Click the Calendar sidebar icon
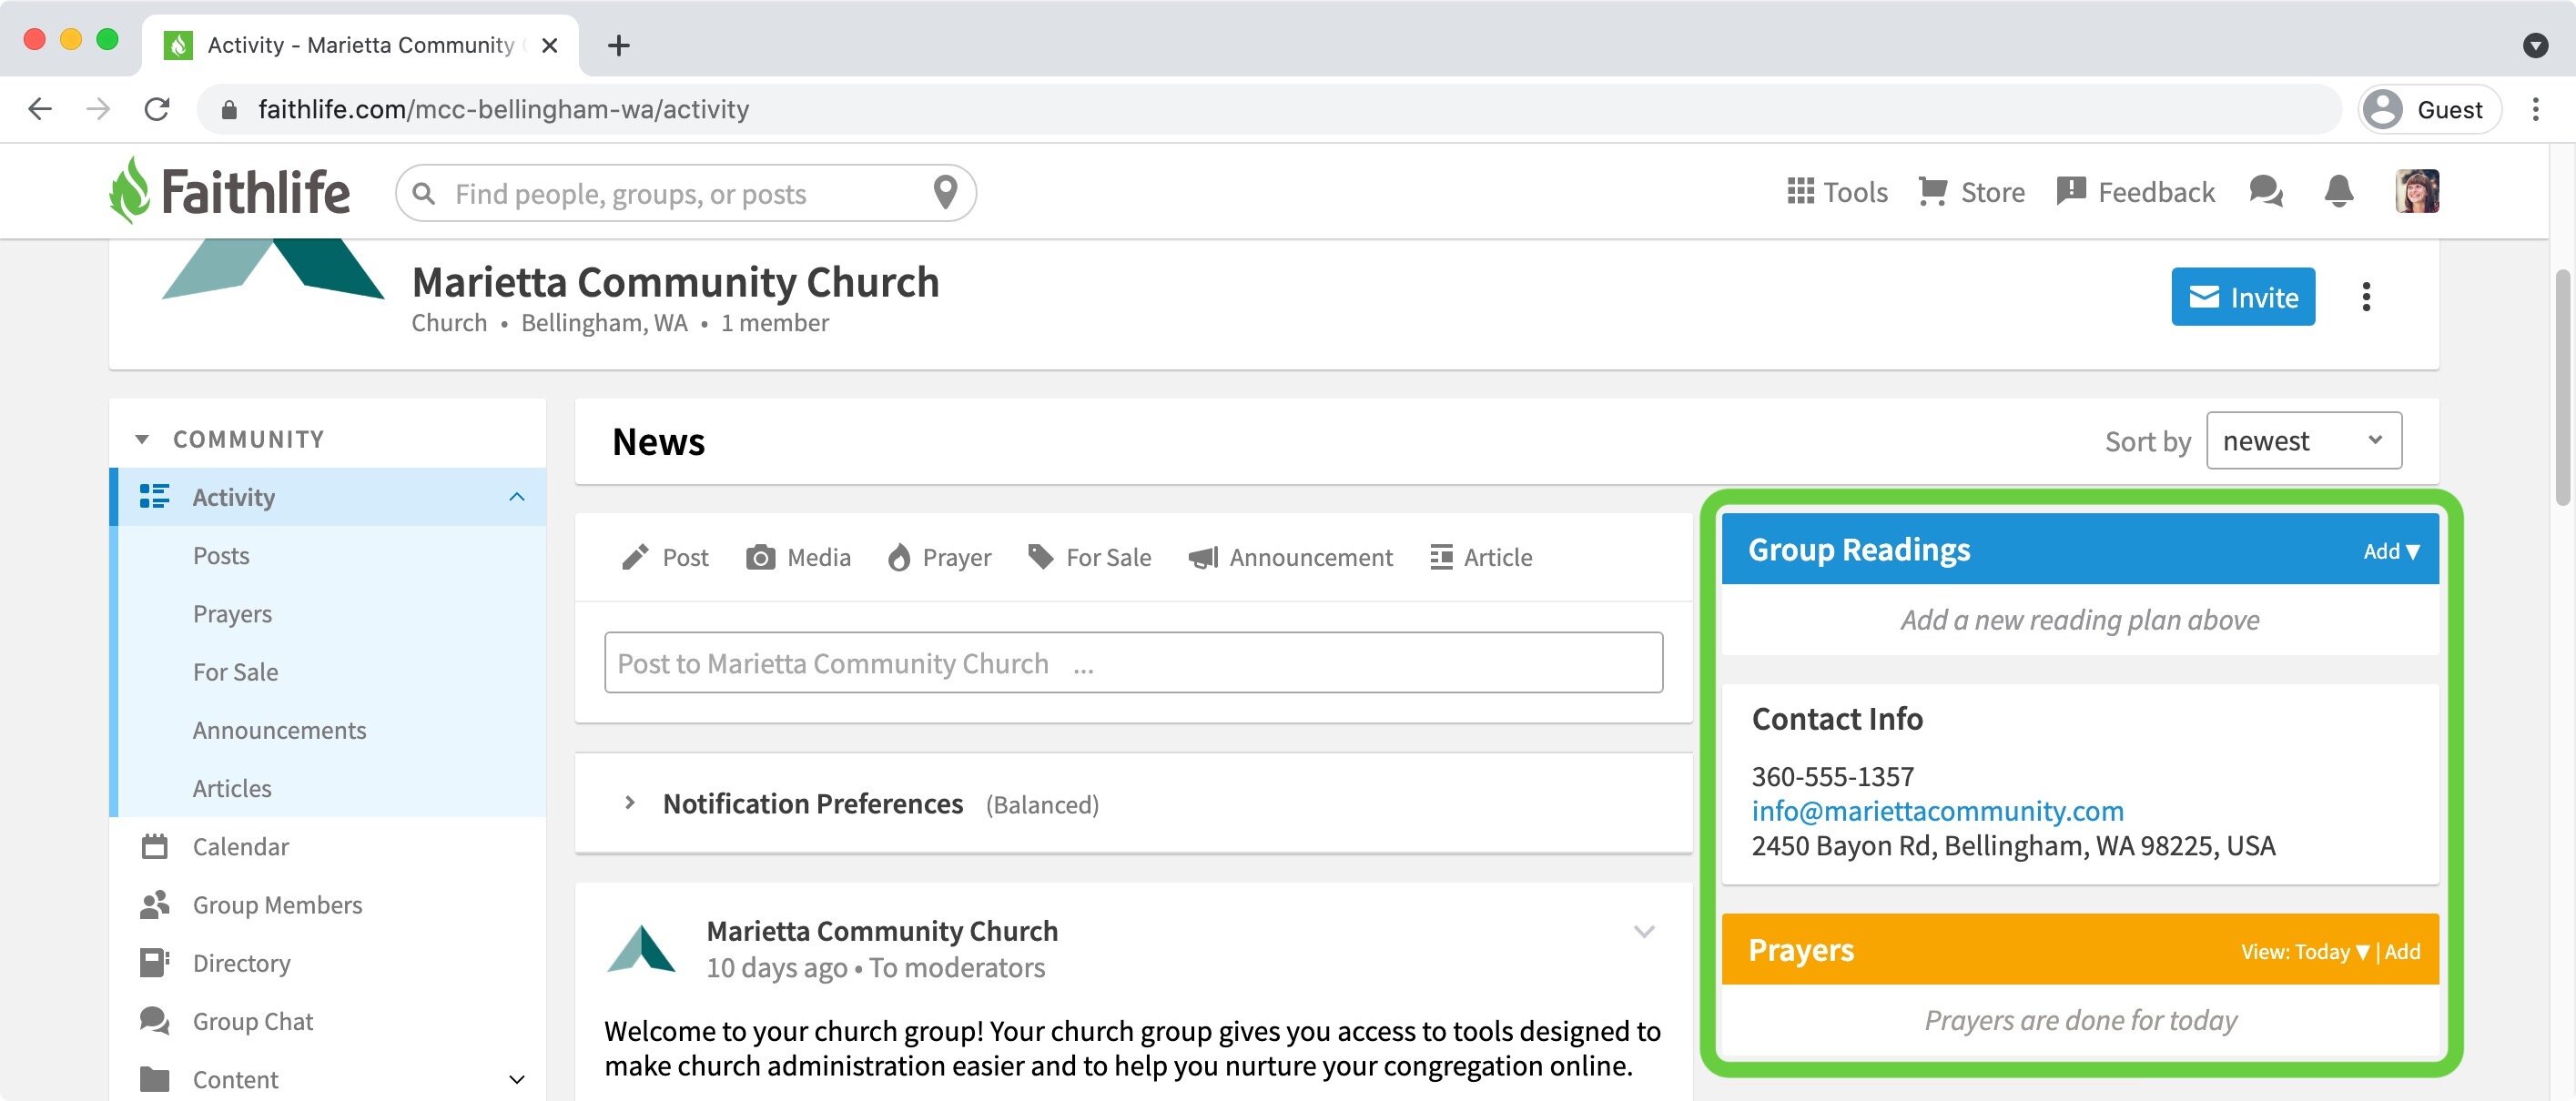This screenshot has height=1101, width=2576. pos(153,844)
